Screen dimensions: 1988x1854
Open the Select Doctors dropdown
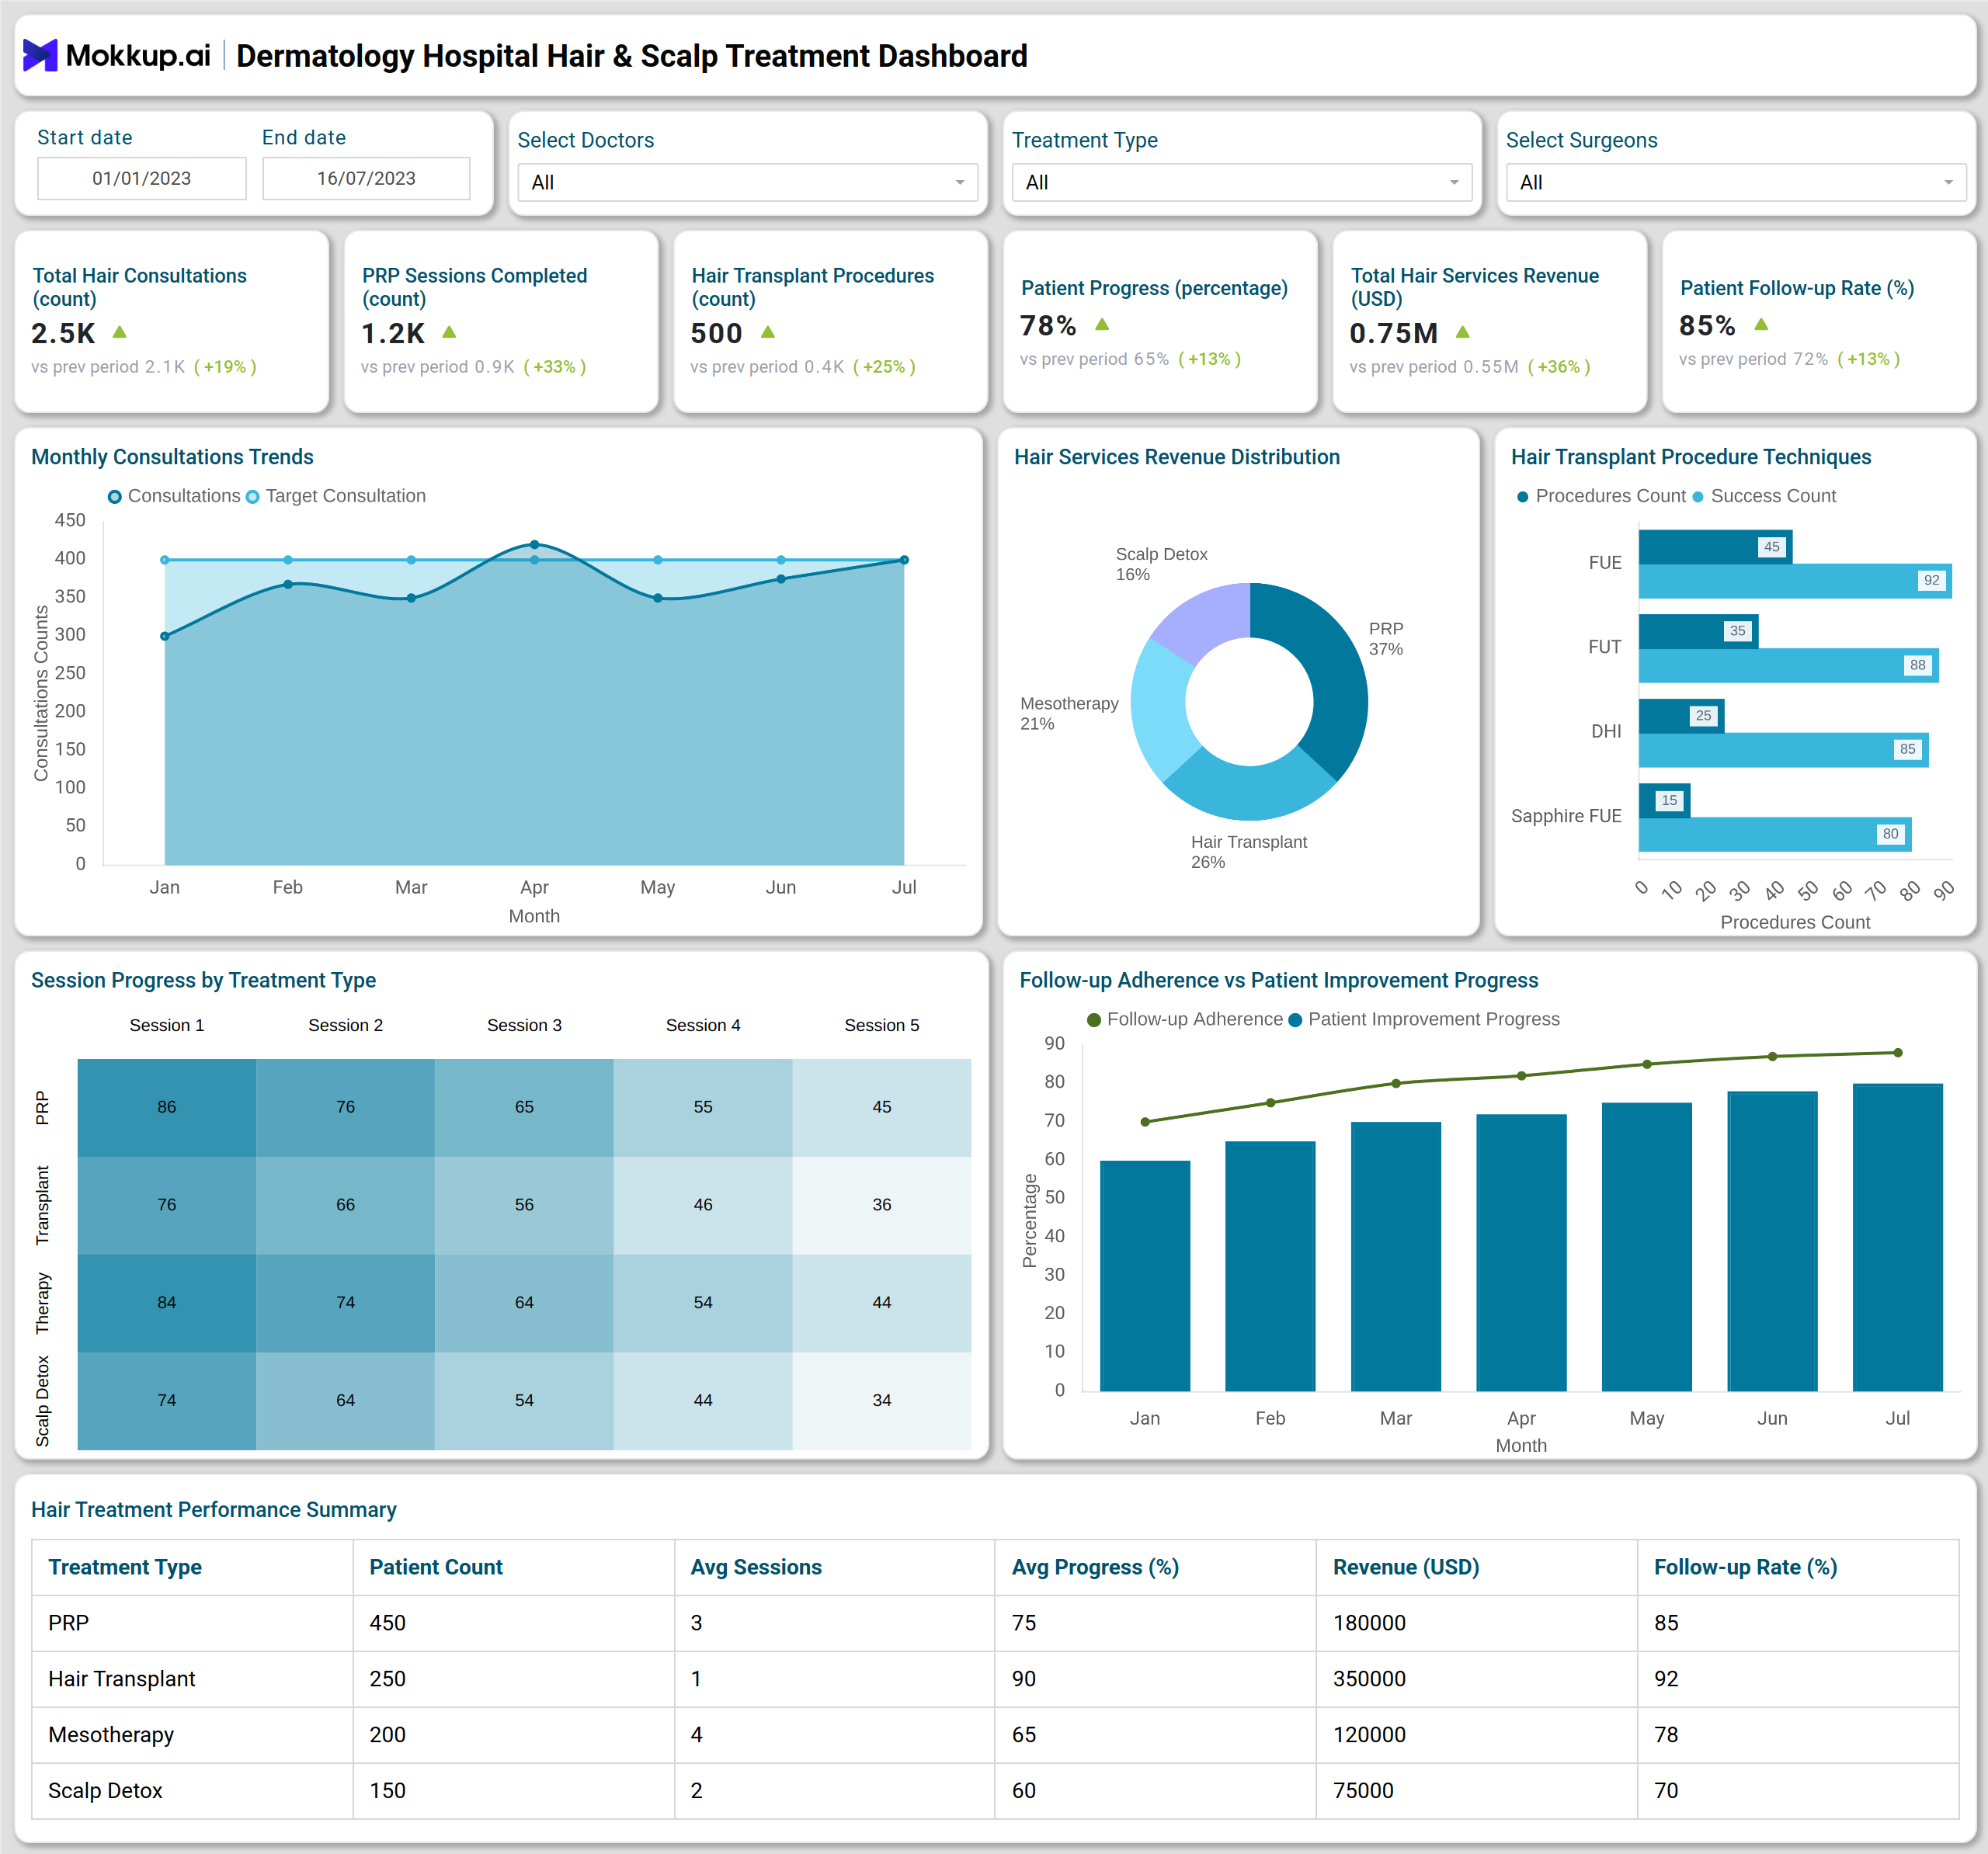click(x=747, y=182)
